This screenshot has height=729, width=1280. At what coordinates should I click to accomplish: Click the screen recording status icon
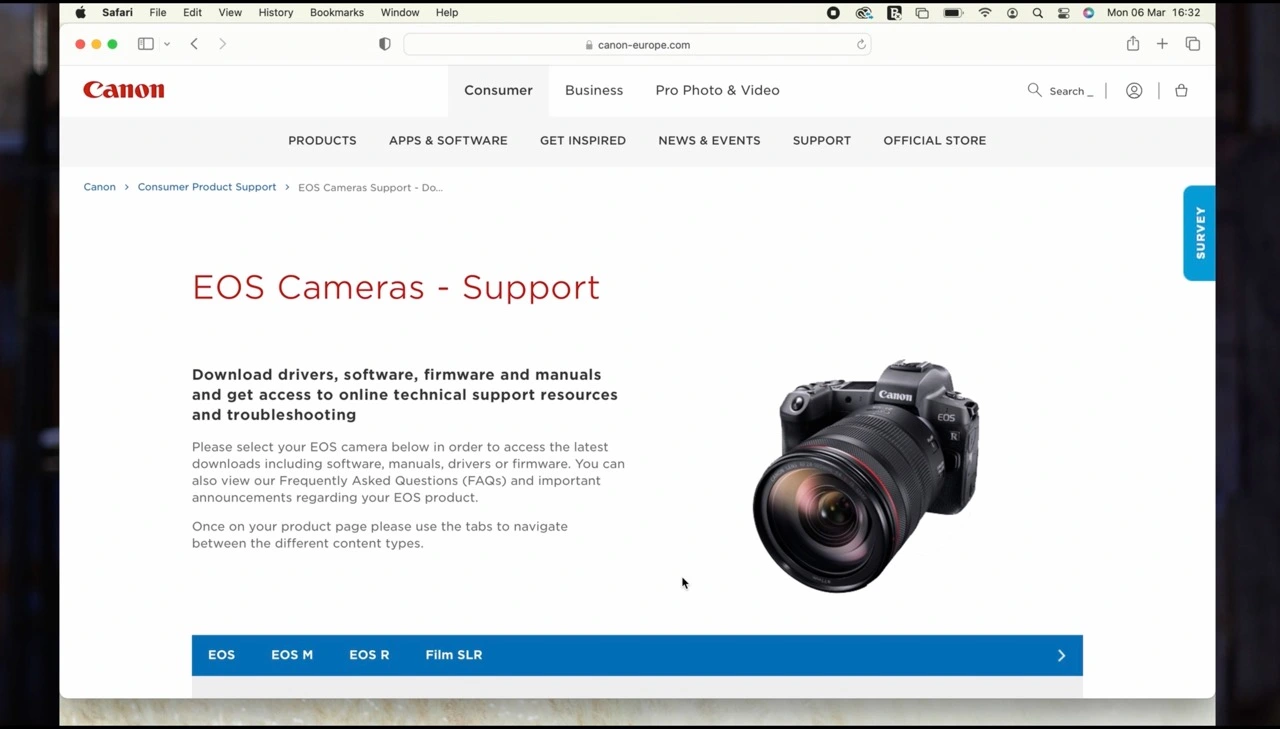point(833,13)
